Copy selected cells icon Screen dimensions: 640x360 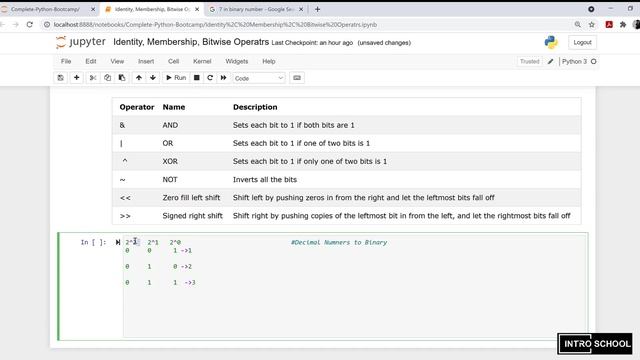[x=107, y=78]
